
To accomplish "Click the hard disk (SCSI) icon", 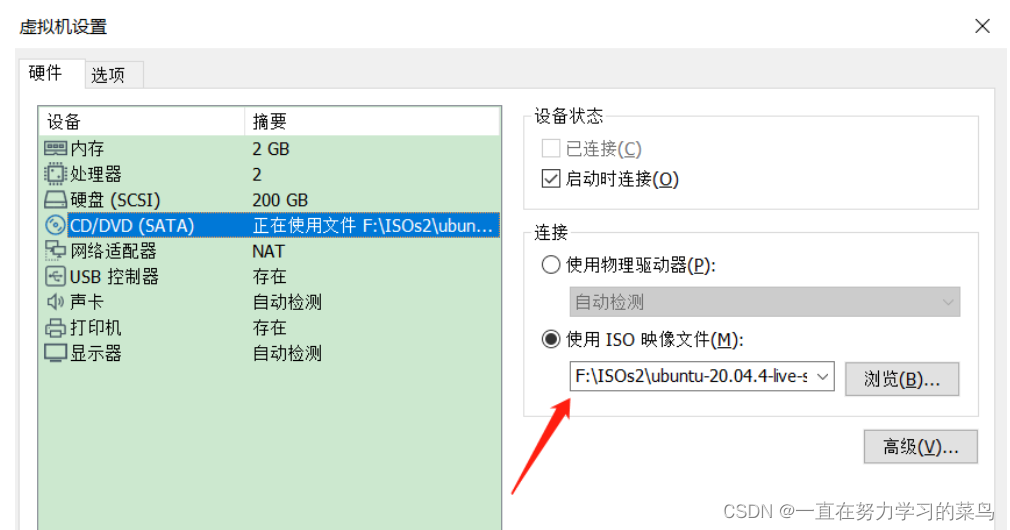I will click(x=55, y=200).
